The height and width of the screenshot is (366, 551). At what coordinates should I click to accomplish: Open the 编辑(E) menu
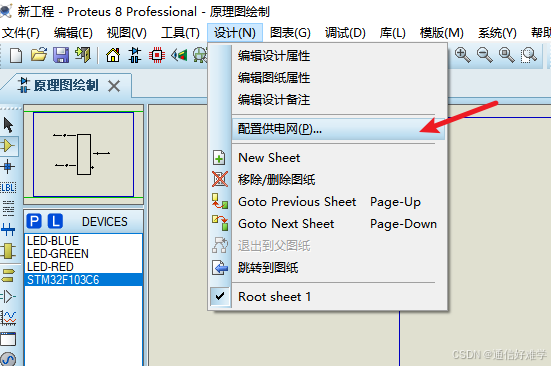click(73, 33)
